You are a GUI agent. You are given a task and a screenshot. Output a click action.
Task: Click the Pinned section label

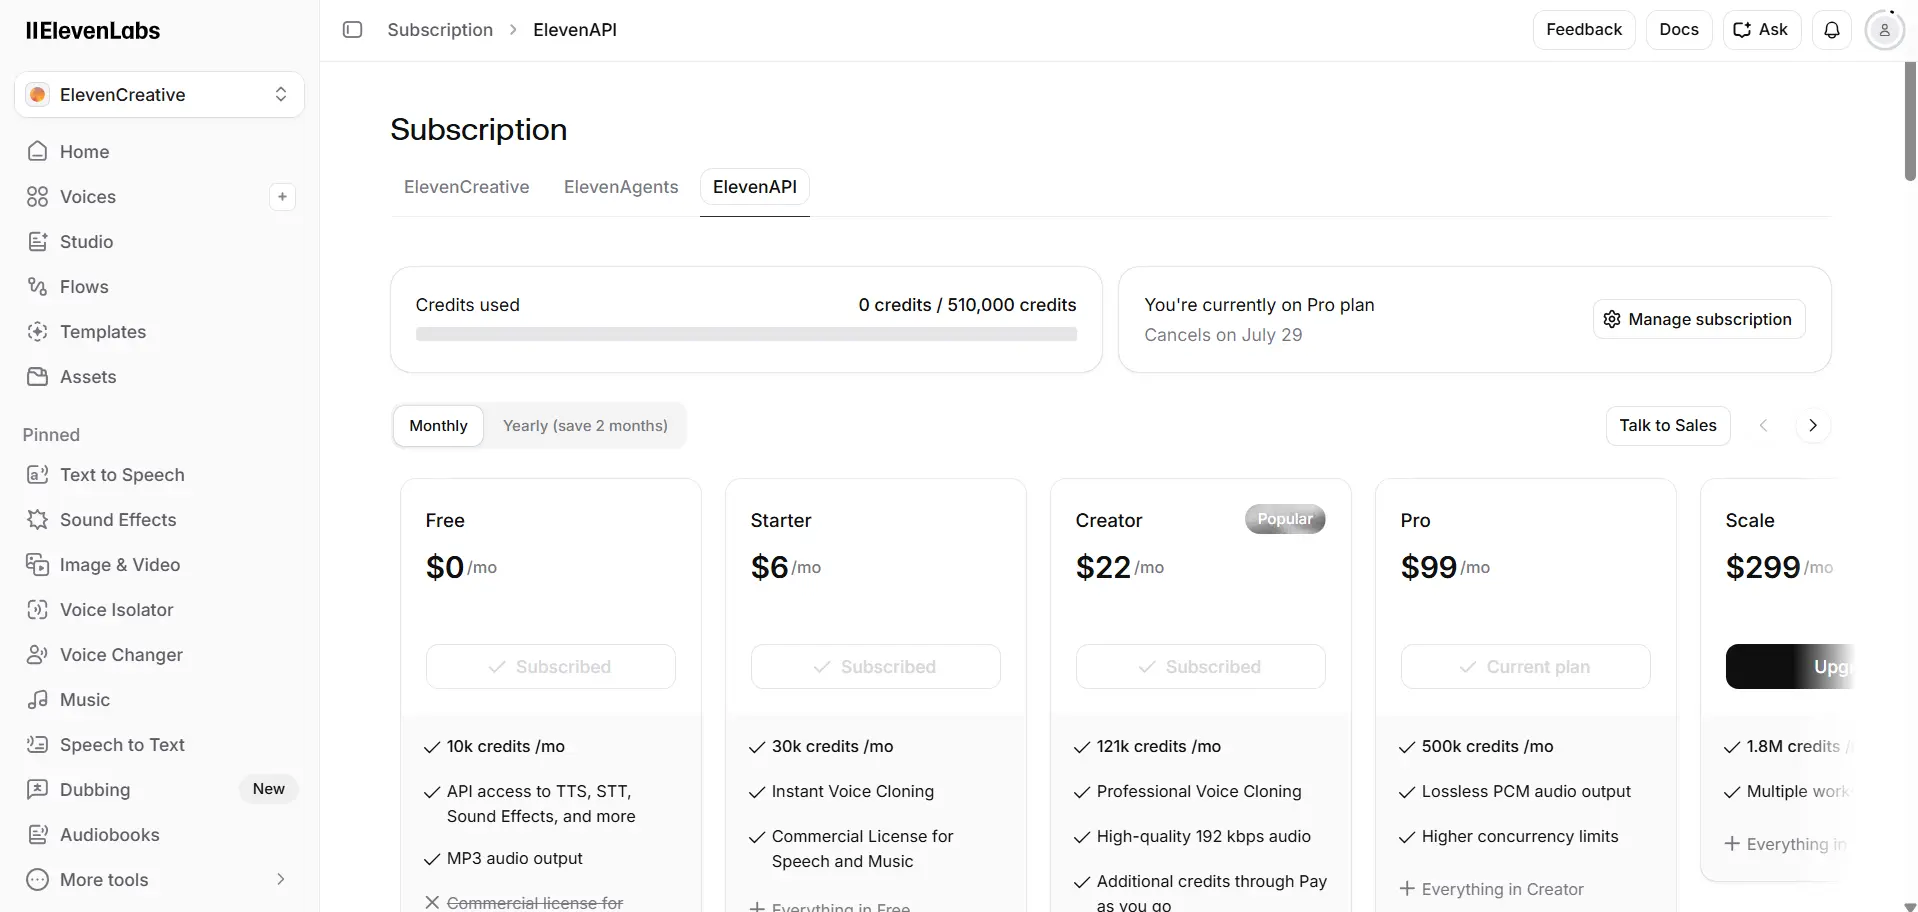click(51, 435)
